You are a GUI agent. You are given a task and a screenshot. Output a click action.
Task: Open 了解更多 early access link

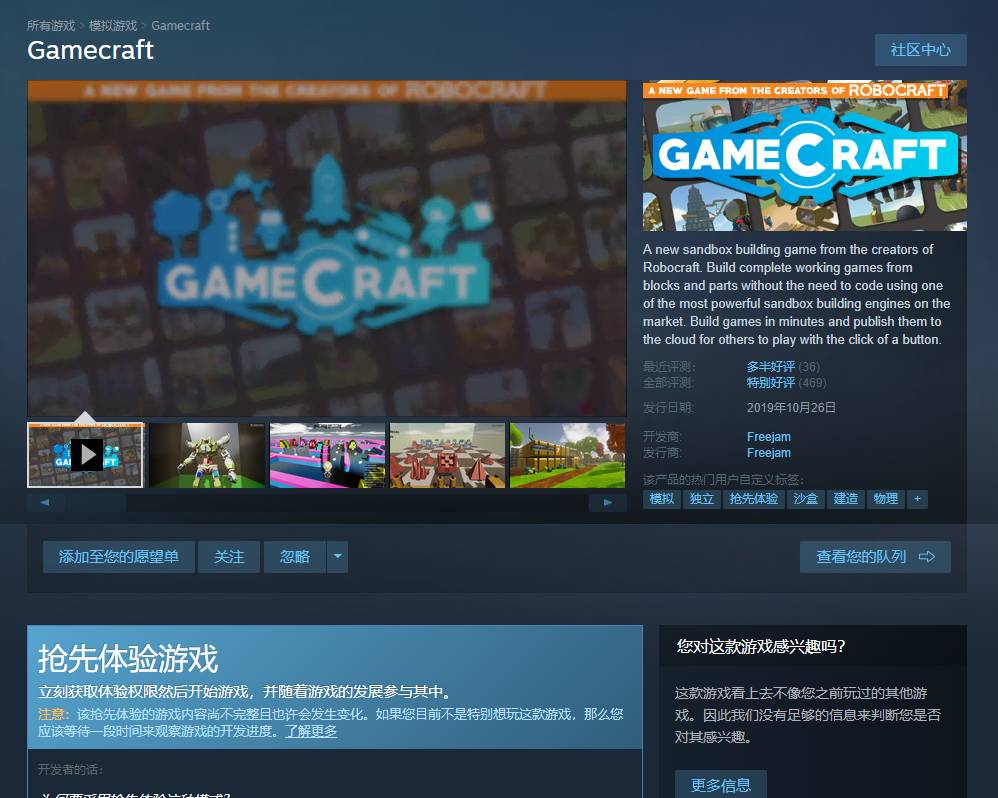click(x=311, y=731)
